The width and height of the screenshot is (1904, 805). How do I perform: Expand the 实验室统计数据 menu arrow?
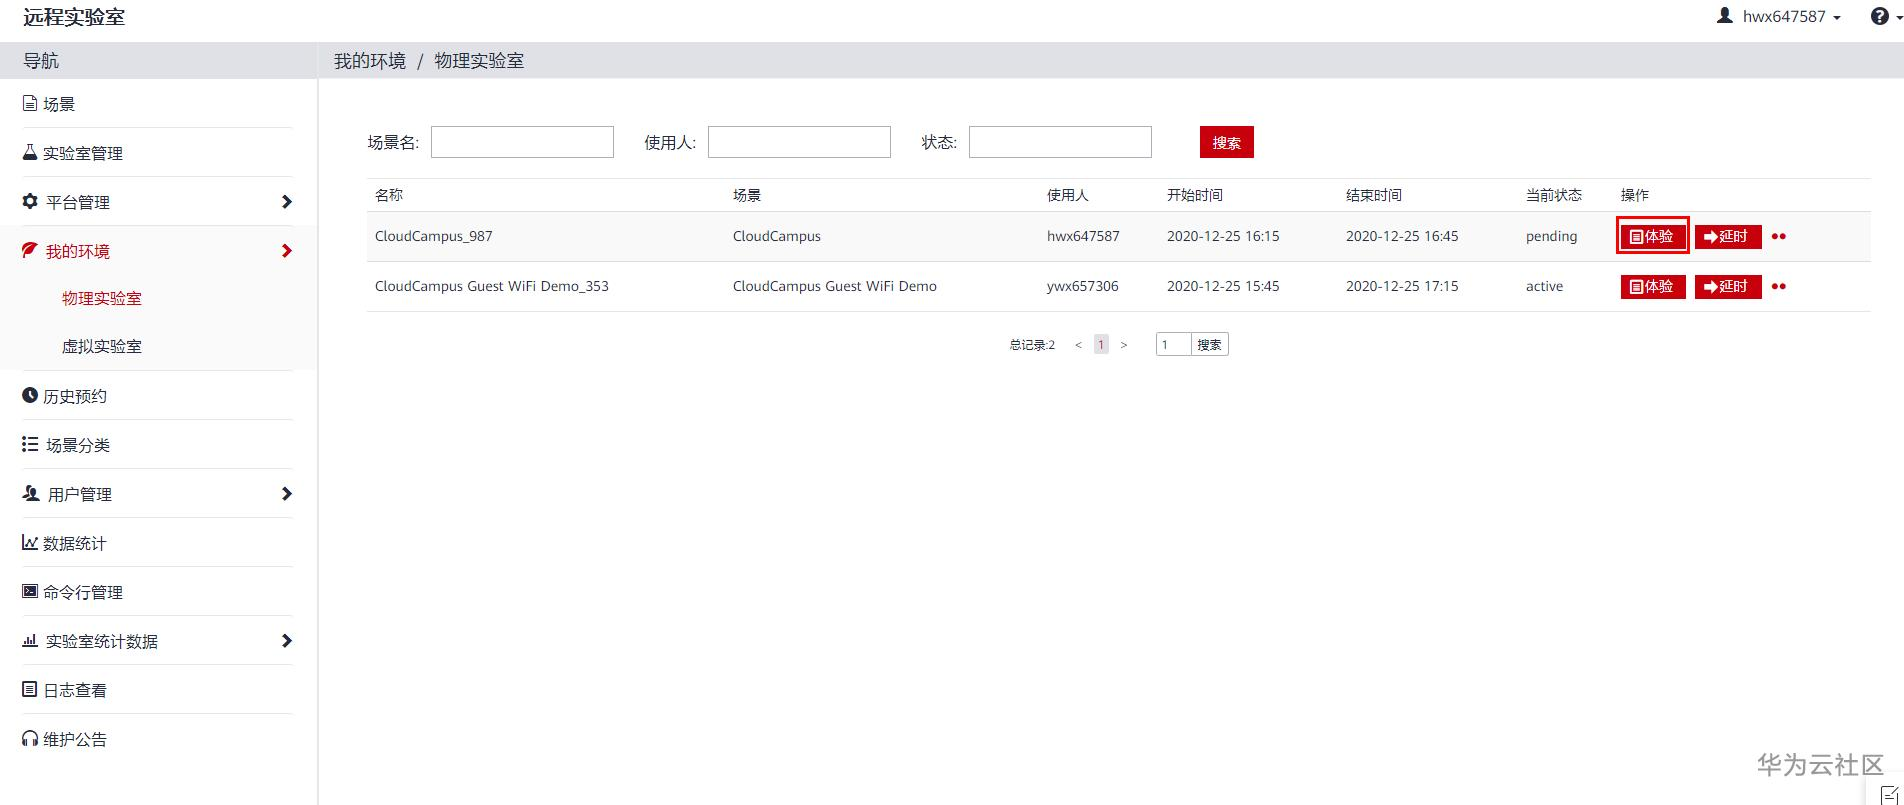pos(287,641)
